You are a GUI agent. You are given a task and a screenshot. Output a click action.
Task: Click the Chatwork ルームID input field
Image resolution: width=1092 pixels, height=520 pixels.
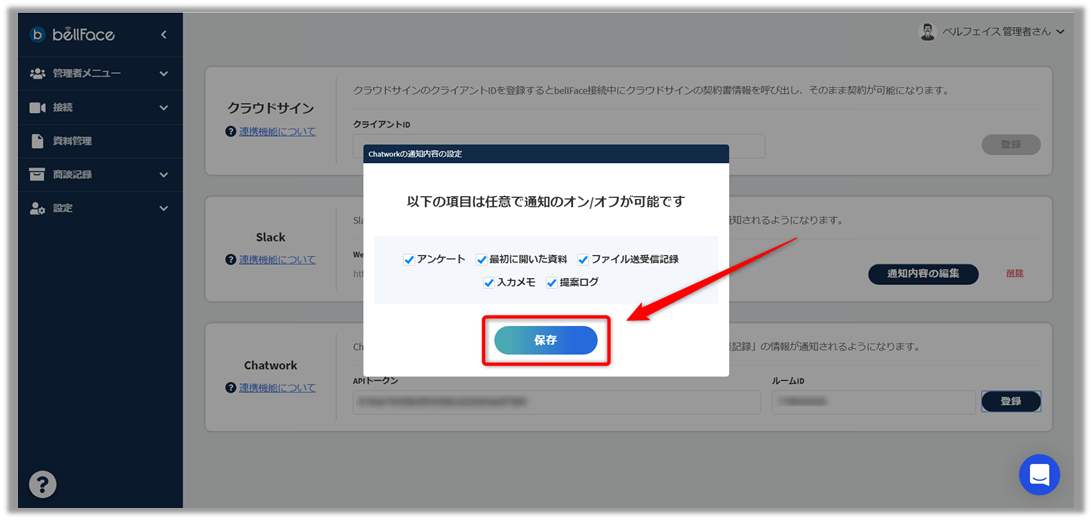[x=874, y=402]
